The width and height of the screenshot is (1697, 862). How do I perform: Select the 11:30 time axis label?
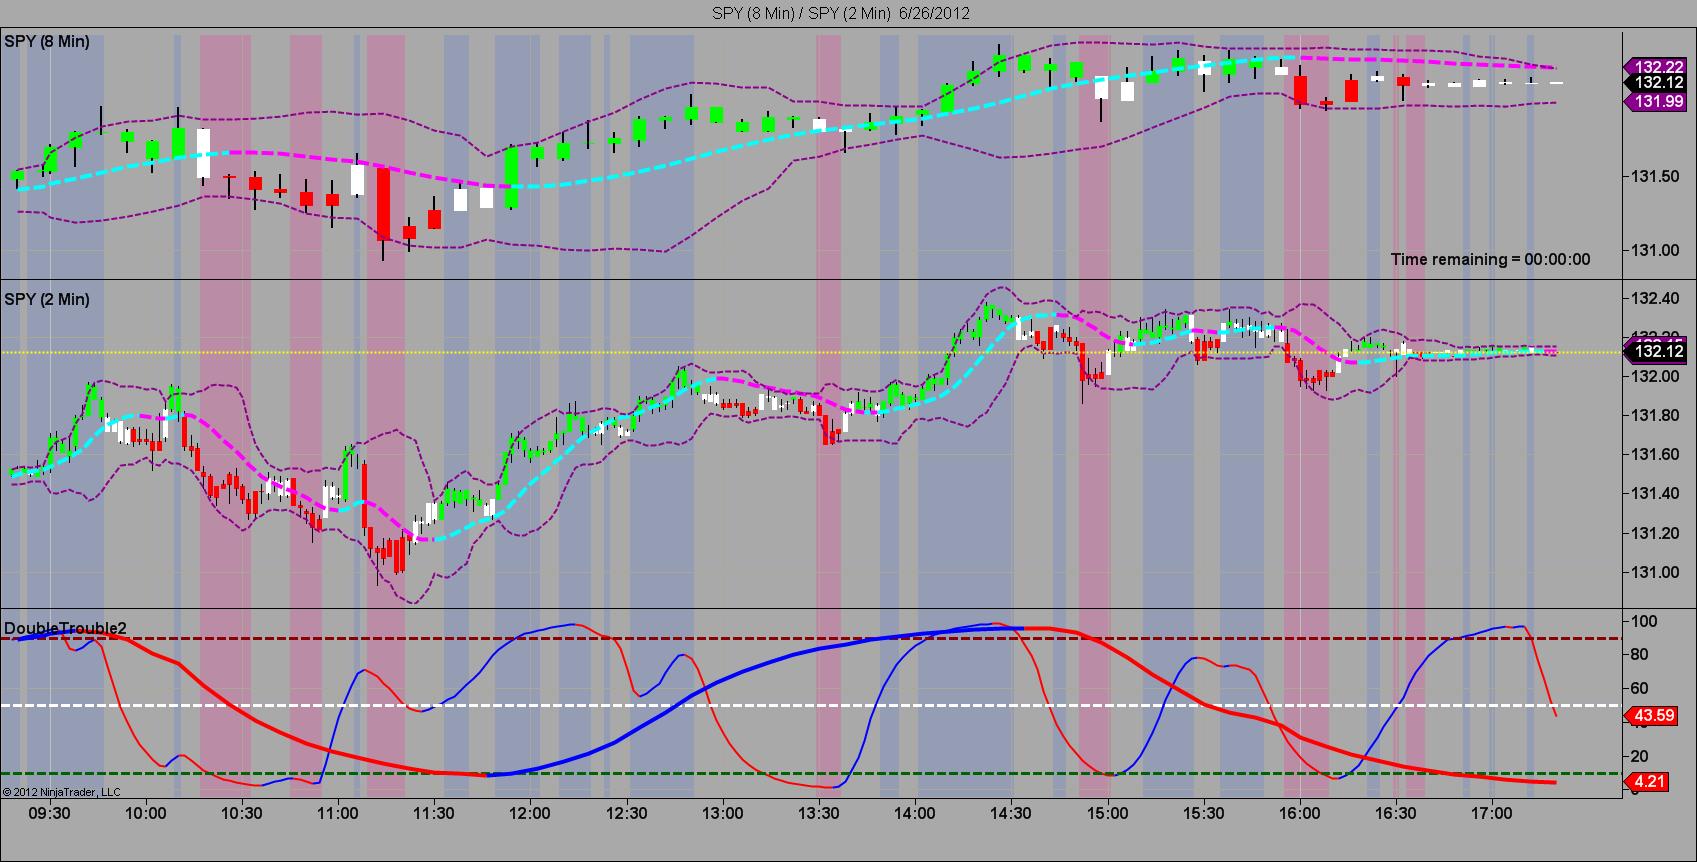434,813
